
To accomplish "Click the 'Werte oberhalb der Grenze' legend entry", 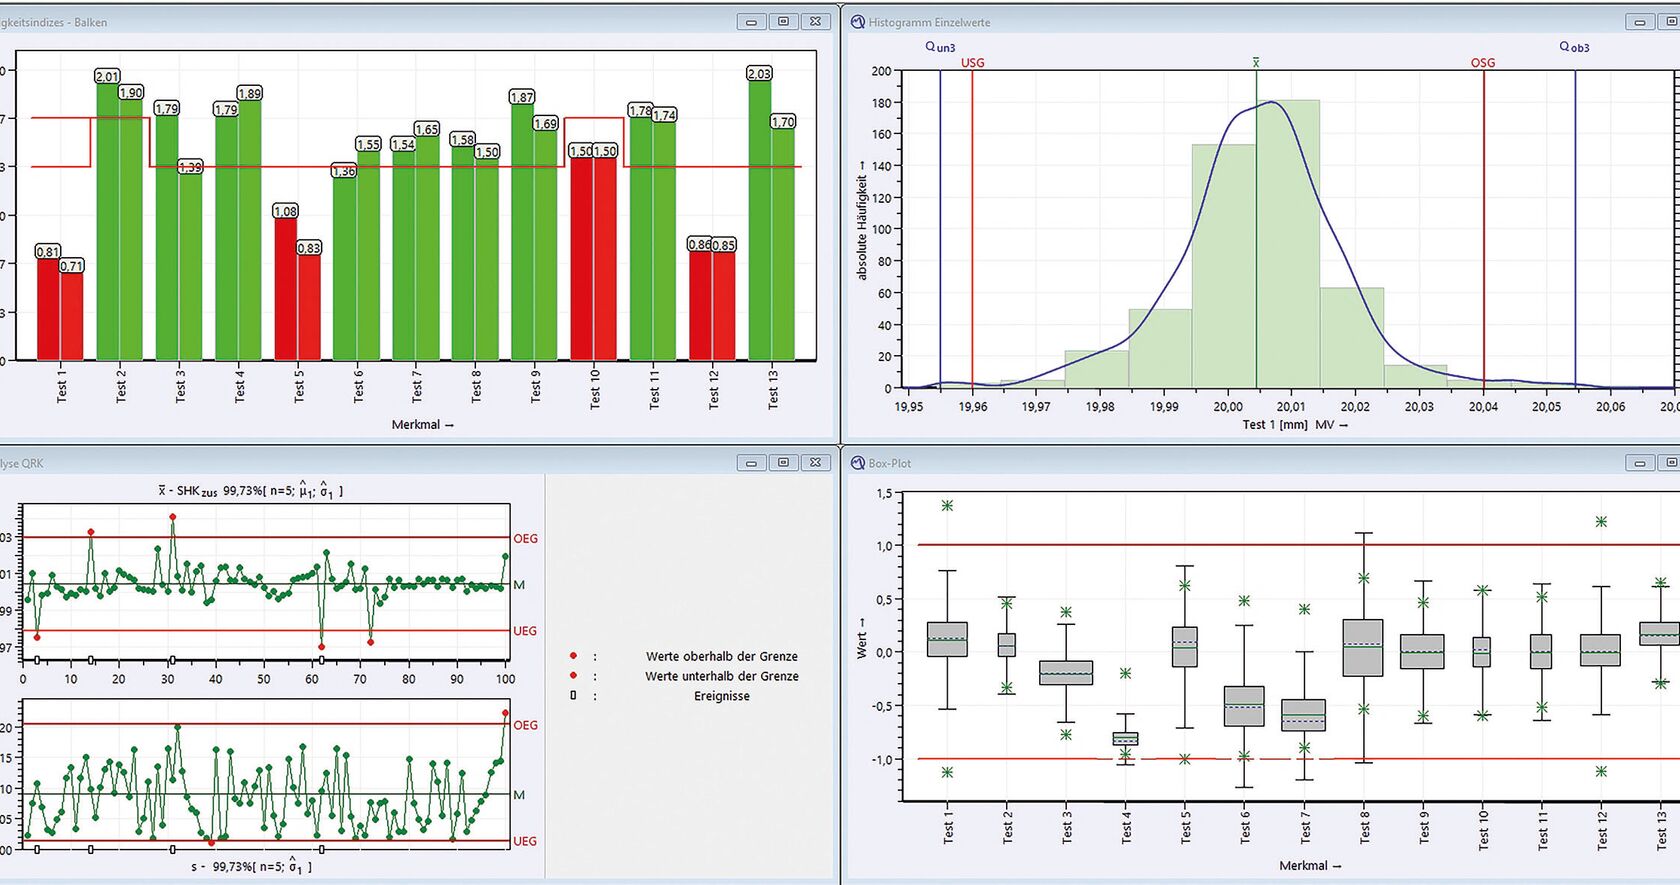I will pyautogui.click(x=721, y=656).
